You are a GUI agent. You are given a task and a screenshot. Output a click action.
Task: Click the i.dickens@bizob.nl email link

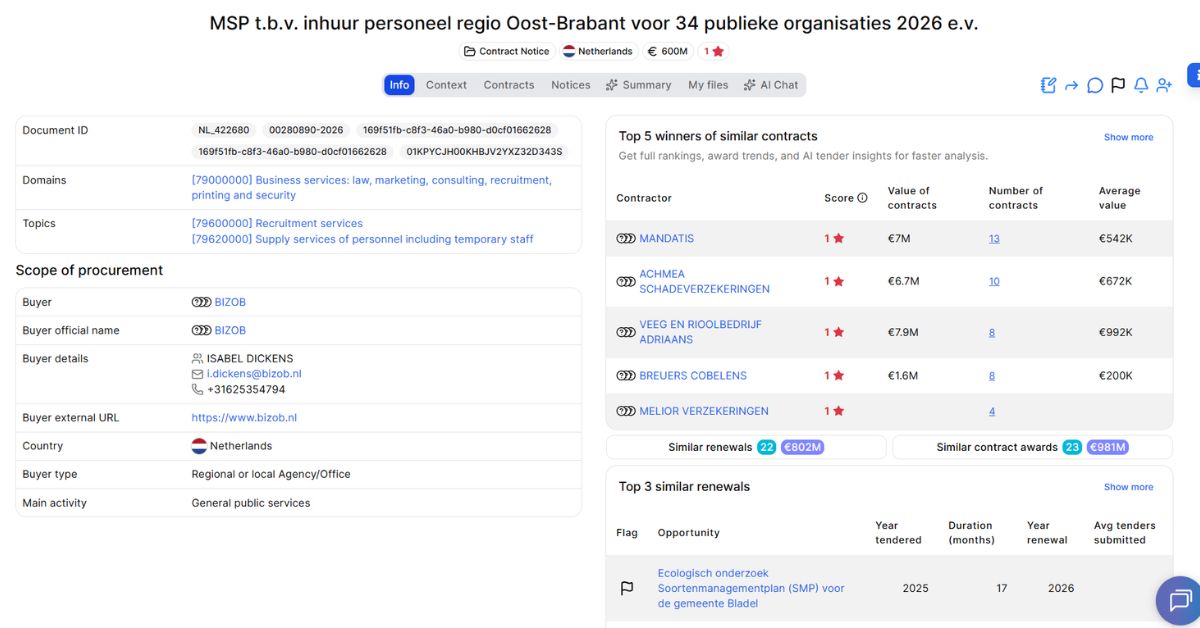pos(254,374)
